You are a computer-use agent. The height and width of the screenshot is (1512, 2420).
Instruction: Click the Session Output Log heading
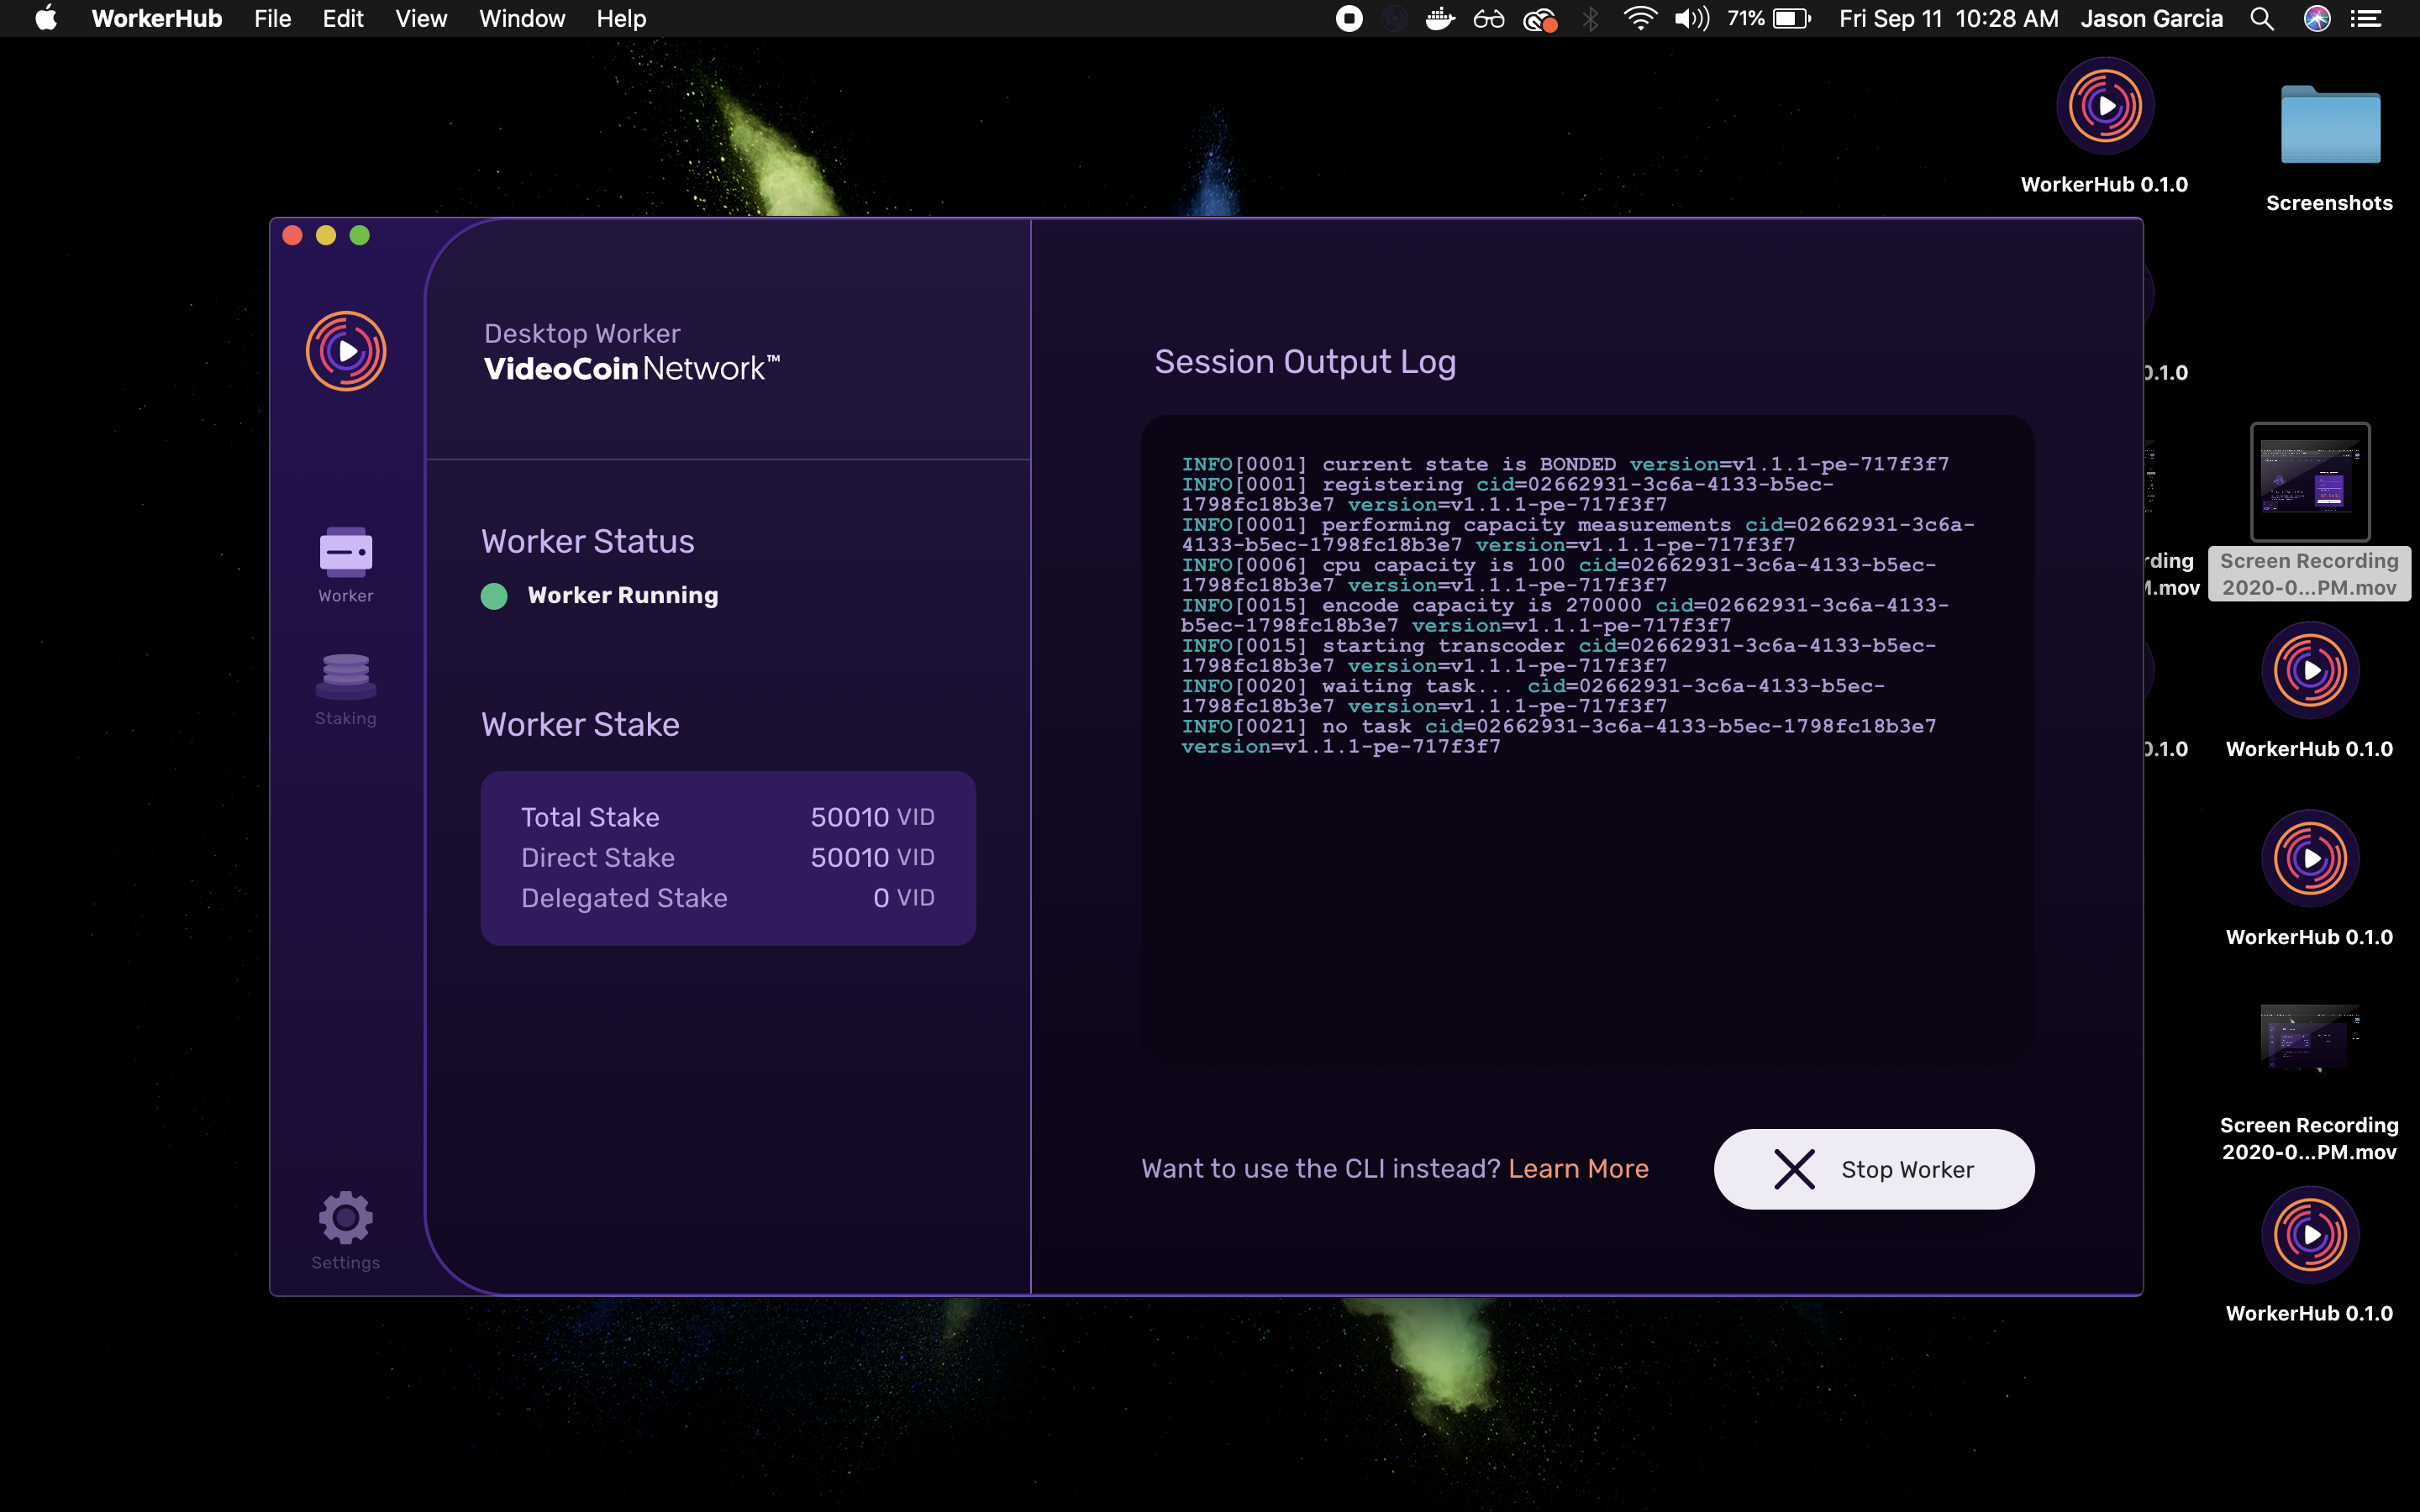click(1305, 362)
